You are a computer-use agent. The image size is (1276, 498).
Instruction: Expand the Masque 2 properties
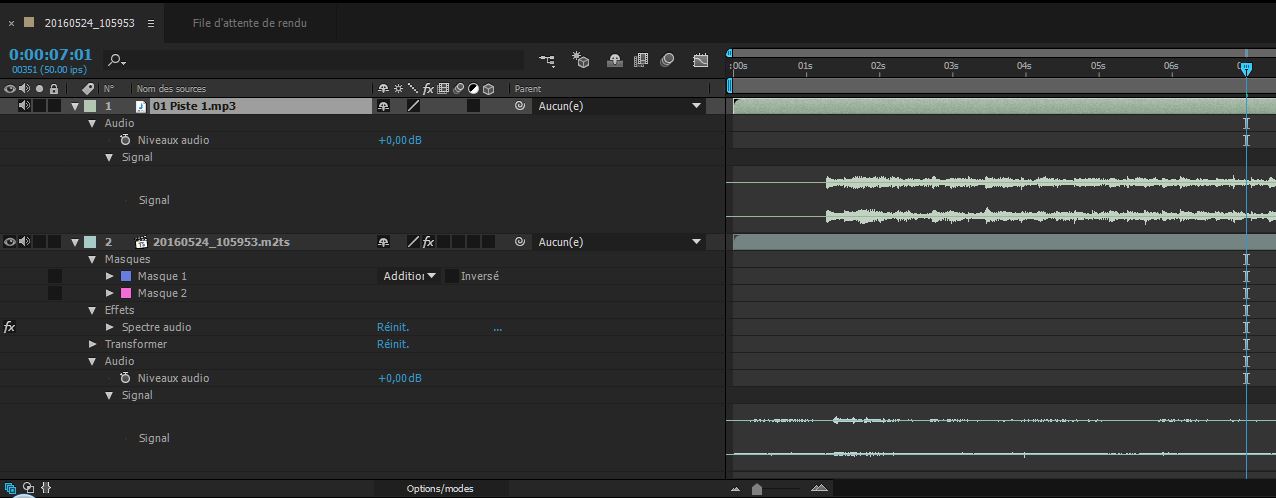(x=110, y=293)
